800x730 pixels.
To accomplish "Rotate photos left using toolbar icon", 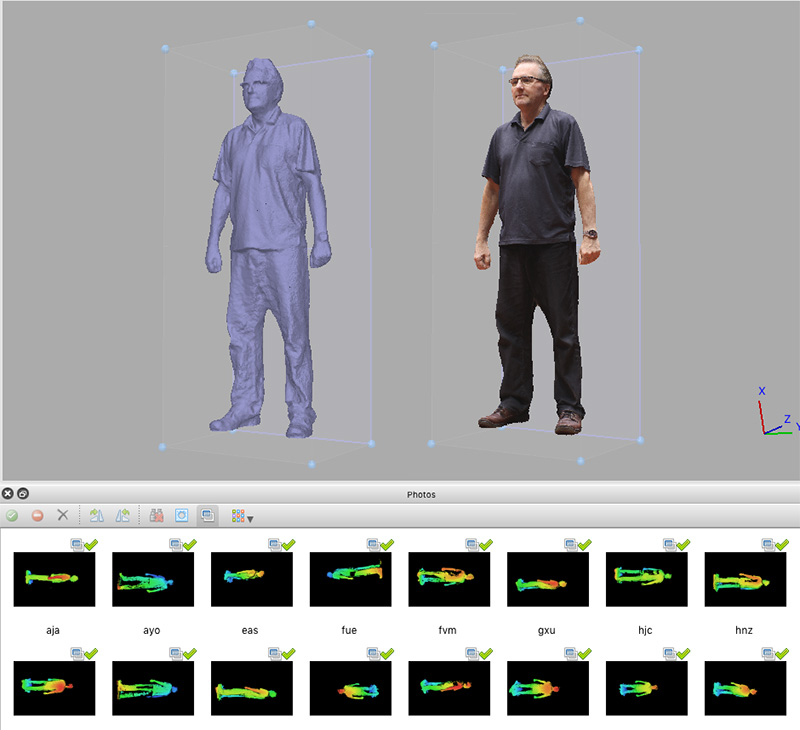I will [x=122, y=515].
